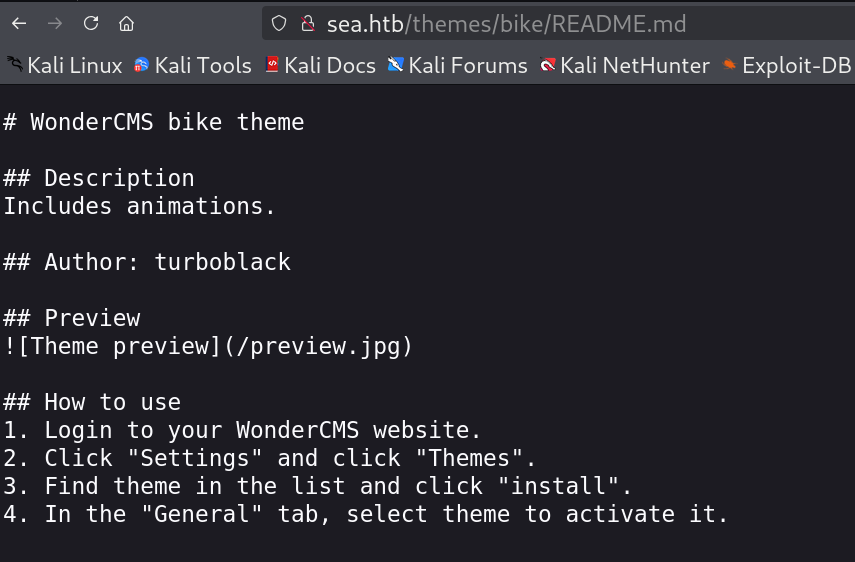The image size is (855, 562).
Task: Click the "WonderCMS bike theme" heading text
Action: (x=167, y=122)
